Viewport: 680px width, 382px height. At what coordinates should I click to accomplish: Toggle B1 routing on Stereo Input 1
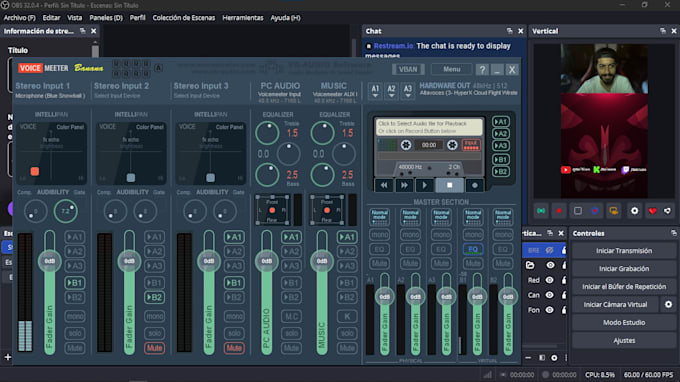click(x=75, y=283)
